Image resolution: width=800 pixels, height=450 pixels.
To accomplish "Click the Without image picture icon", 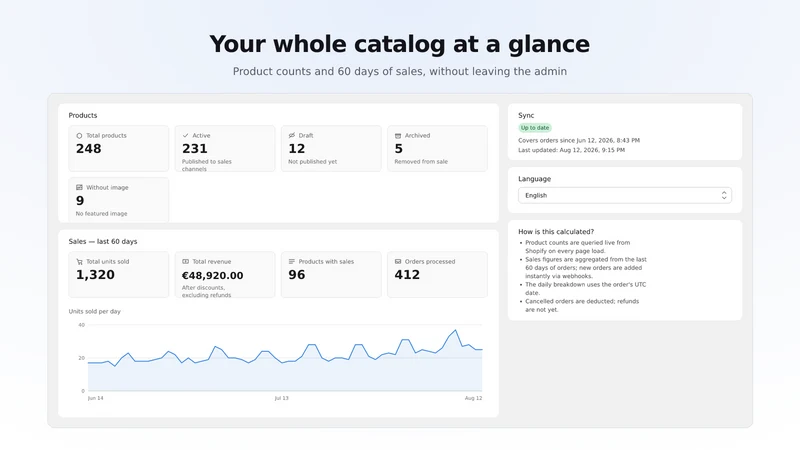I will (x=79, y=188).
